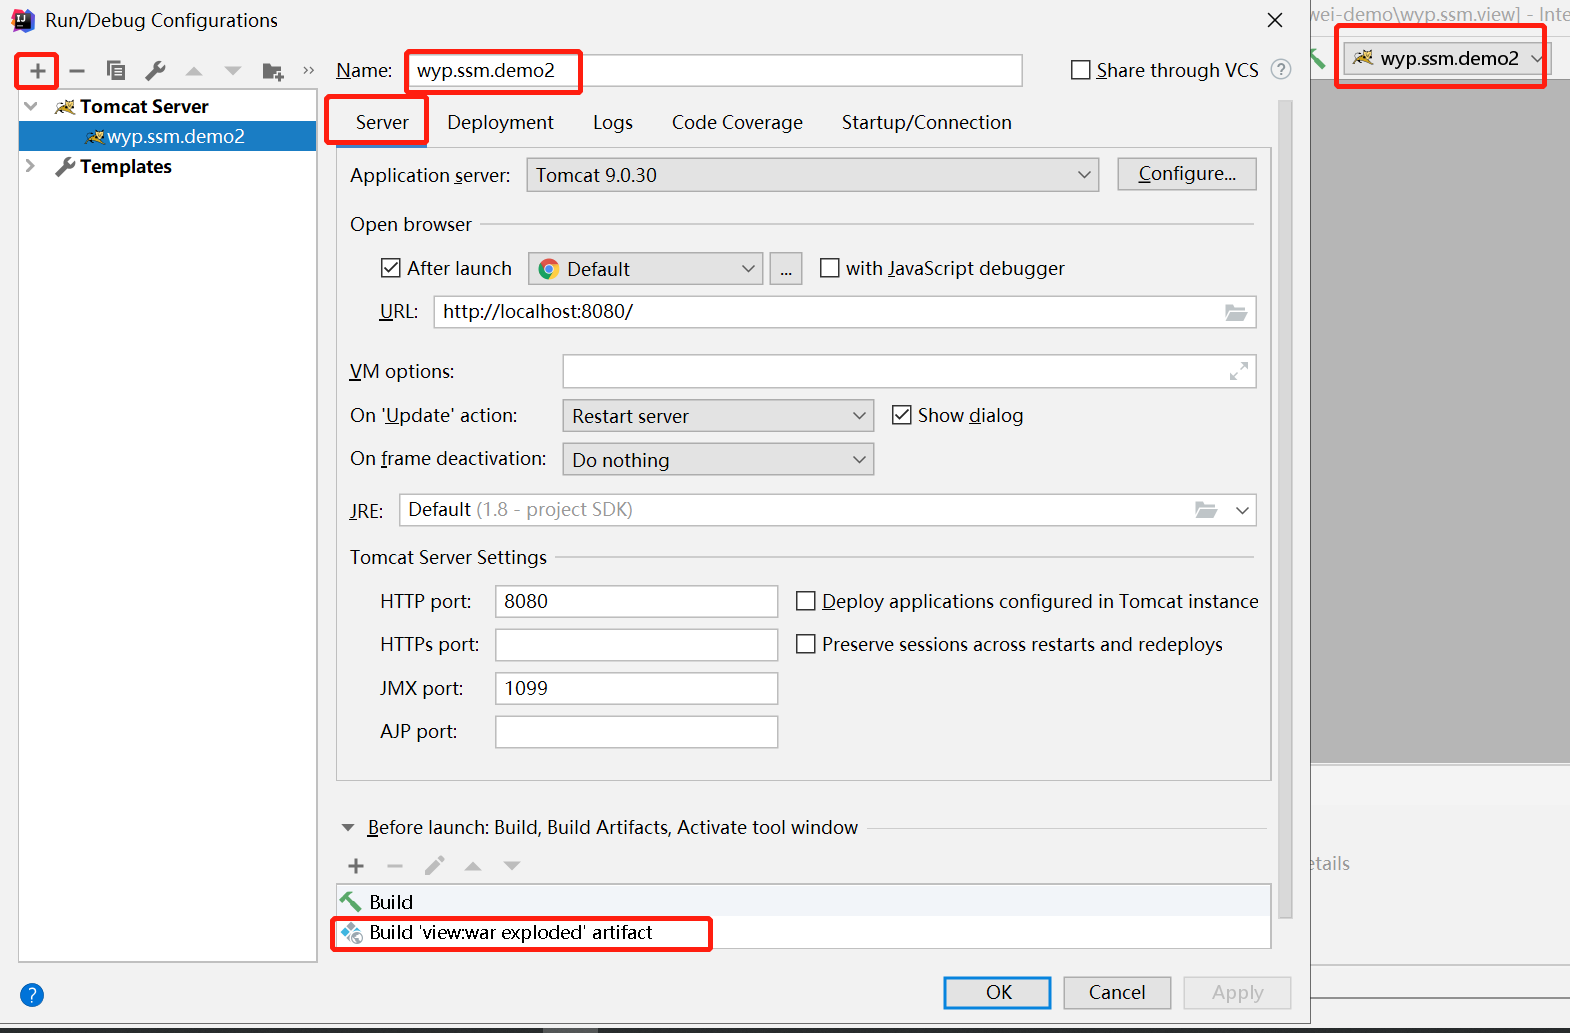This screenshot has width=1570, height=1033.
Task: Open browser list with the ellipsis button
Action: coord(786,269)
